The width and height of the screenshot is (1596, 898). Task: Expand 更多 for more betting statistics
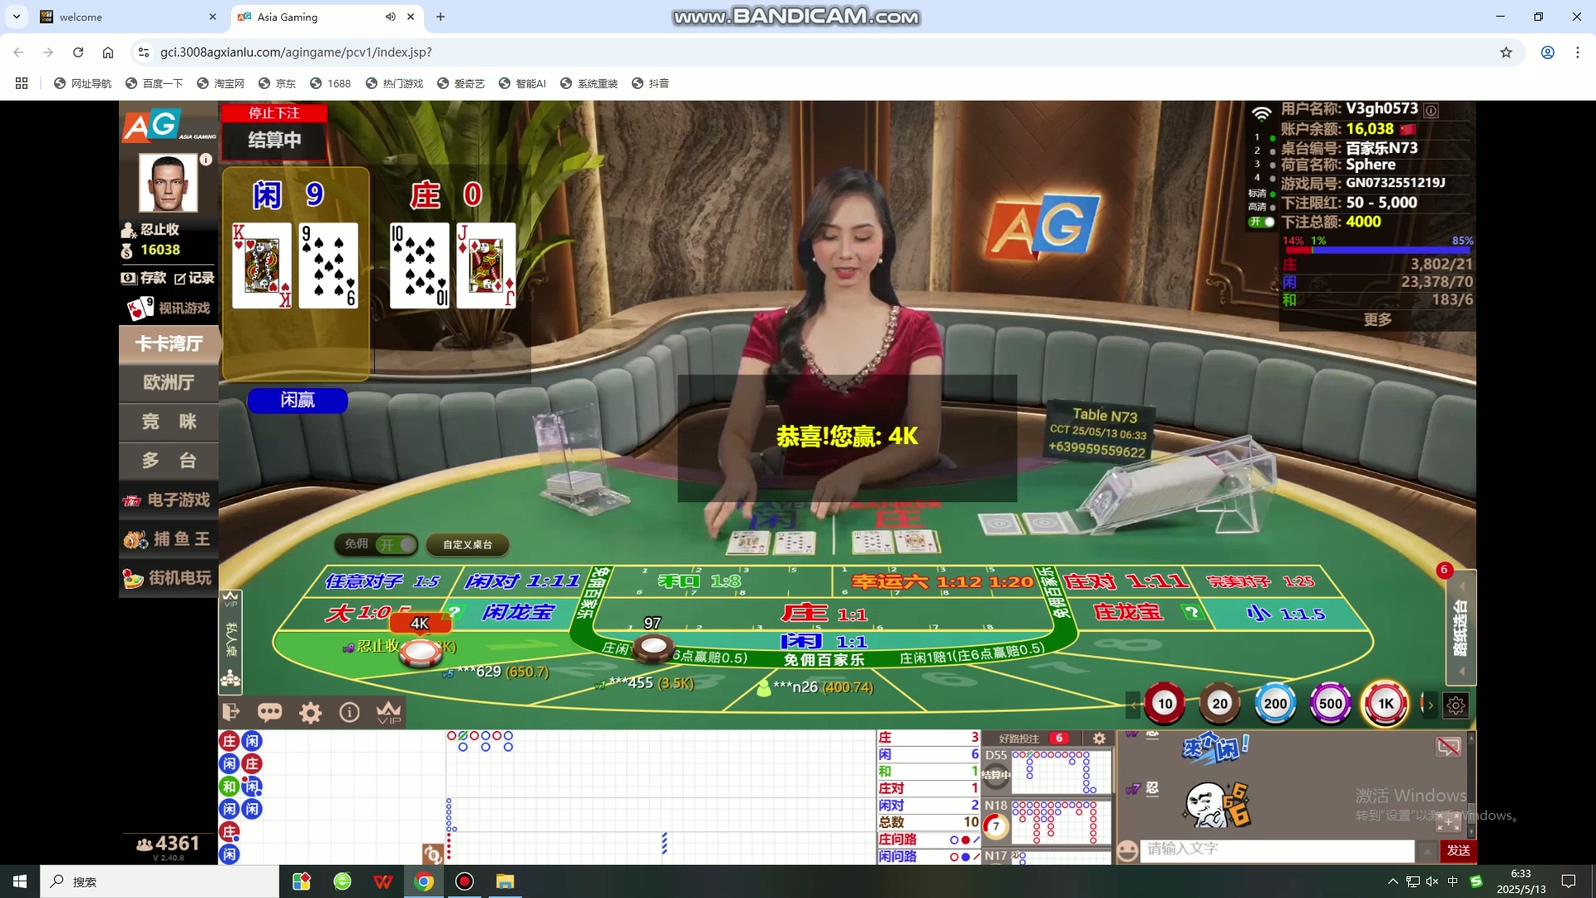[1377, 320]
